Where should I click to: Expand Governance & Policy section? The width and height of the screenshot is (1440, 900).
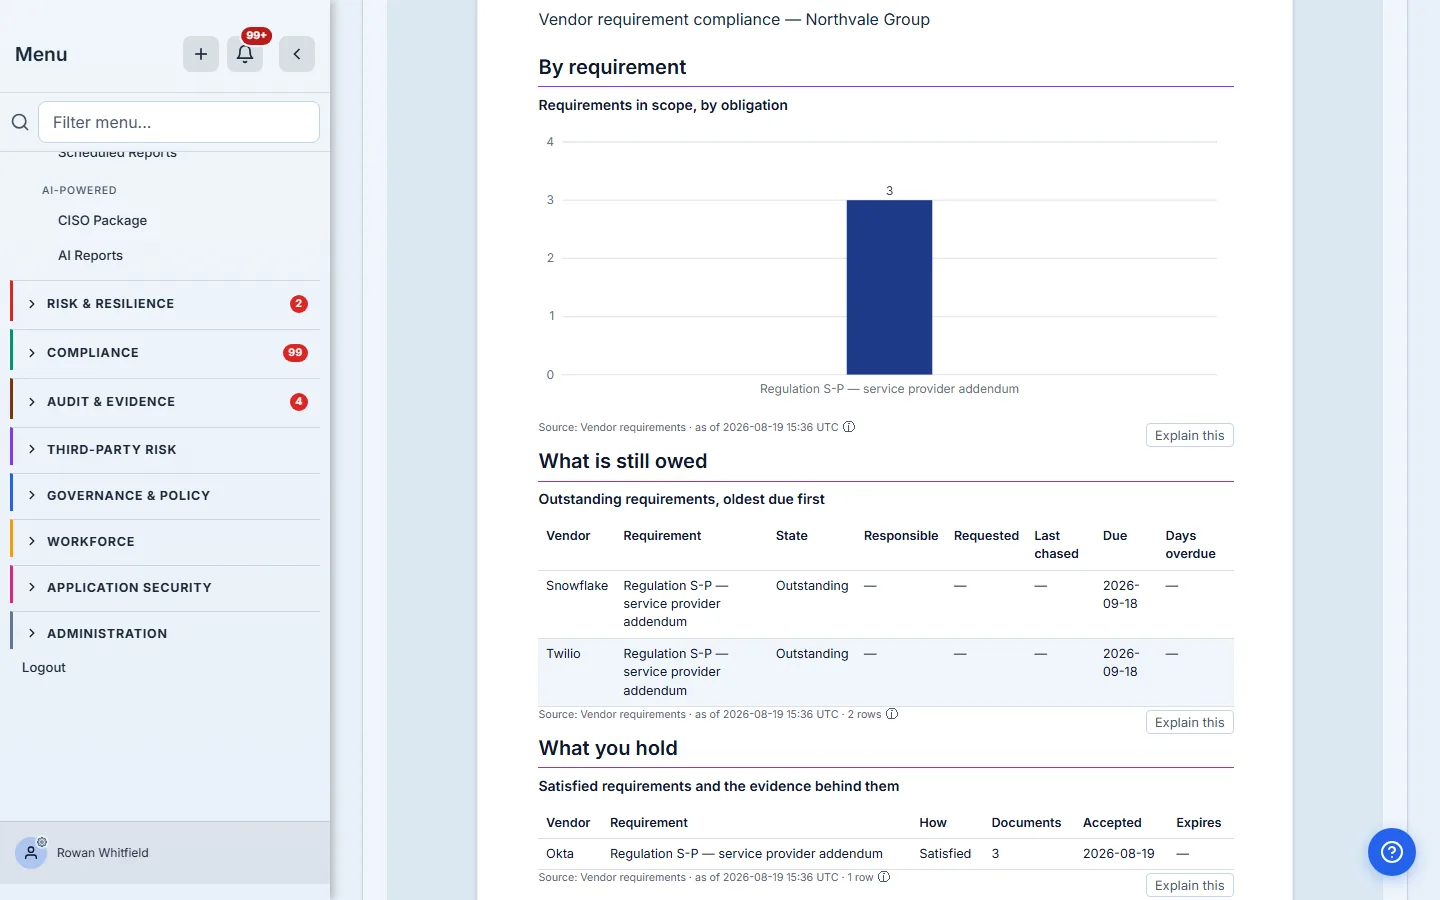point(165,496)
